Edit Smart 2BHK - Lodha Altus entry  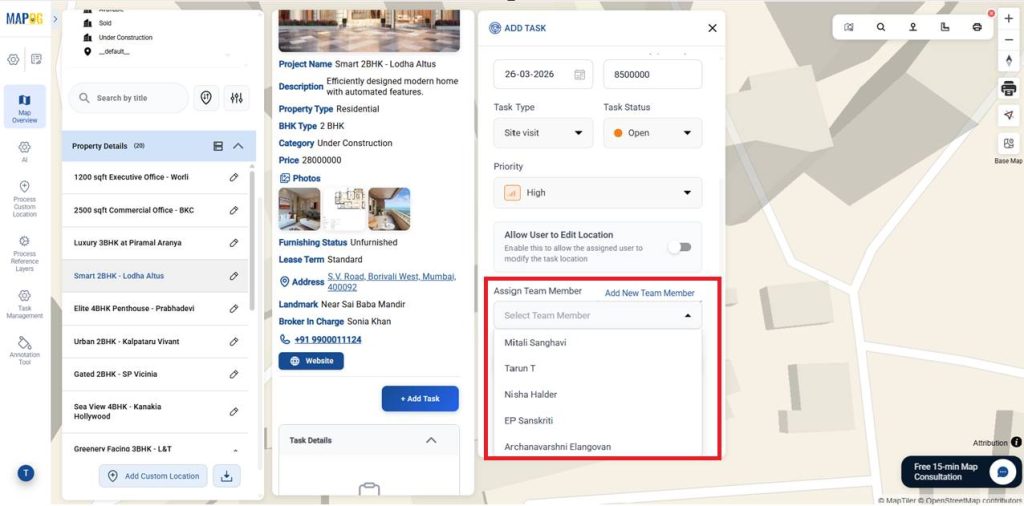coord(234,276)
